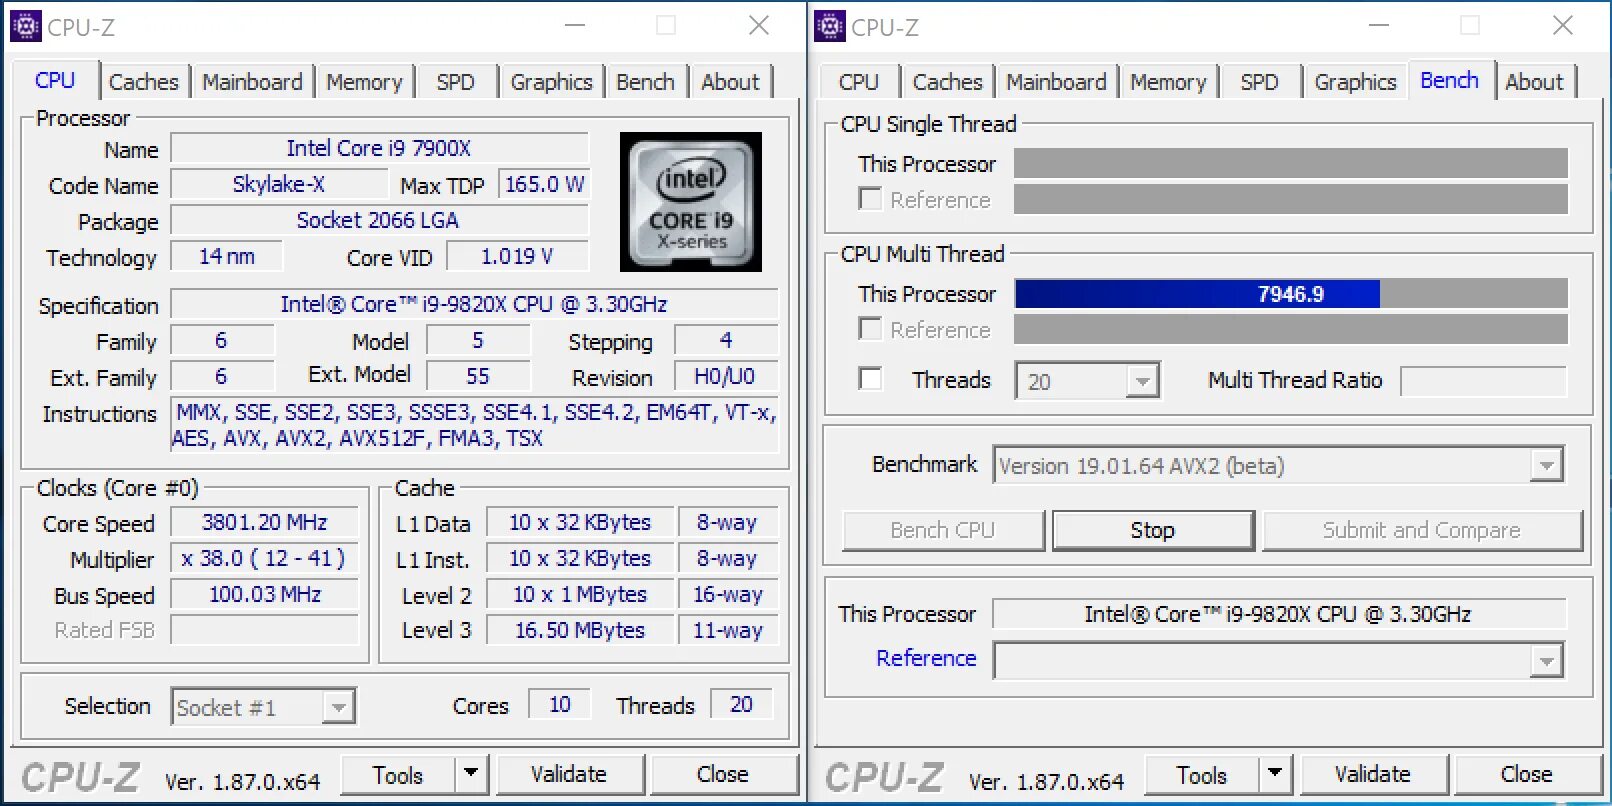1612x806 pixels.
Task: Click Multi Thread progress bar showing 7946.9
Action: point(1291,294)
